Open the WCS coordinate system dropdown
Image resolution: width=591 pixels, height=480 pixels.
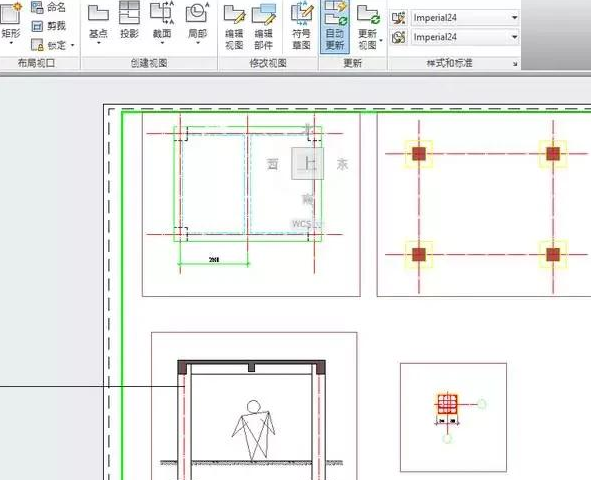coord(308,224)
